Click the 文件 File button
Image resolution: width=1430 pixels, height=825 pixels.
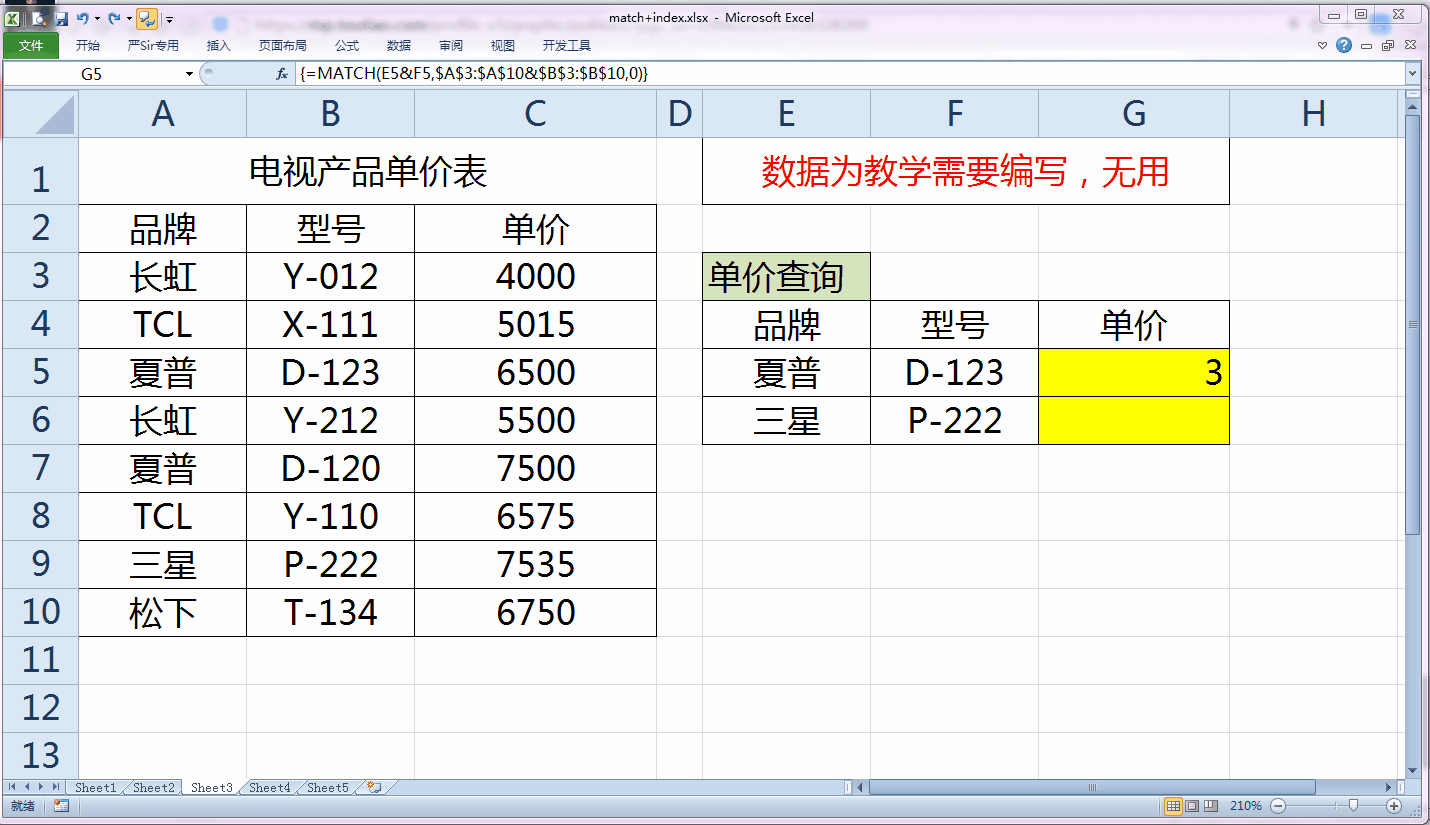[x=31, y=45]
